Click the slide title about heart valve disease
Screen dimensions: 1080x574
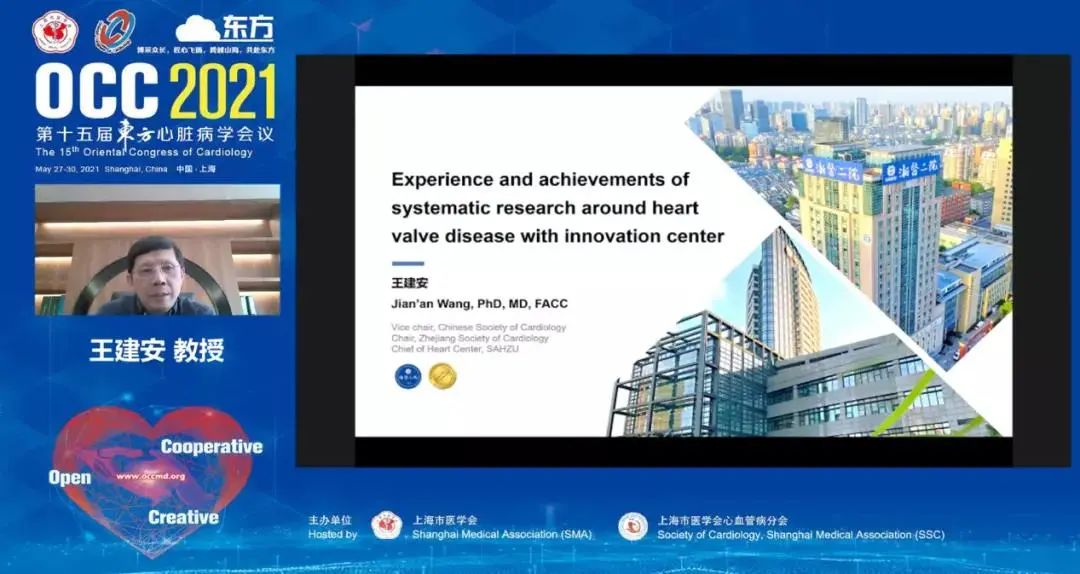[557, 208]
